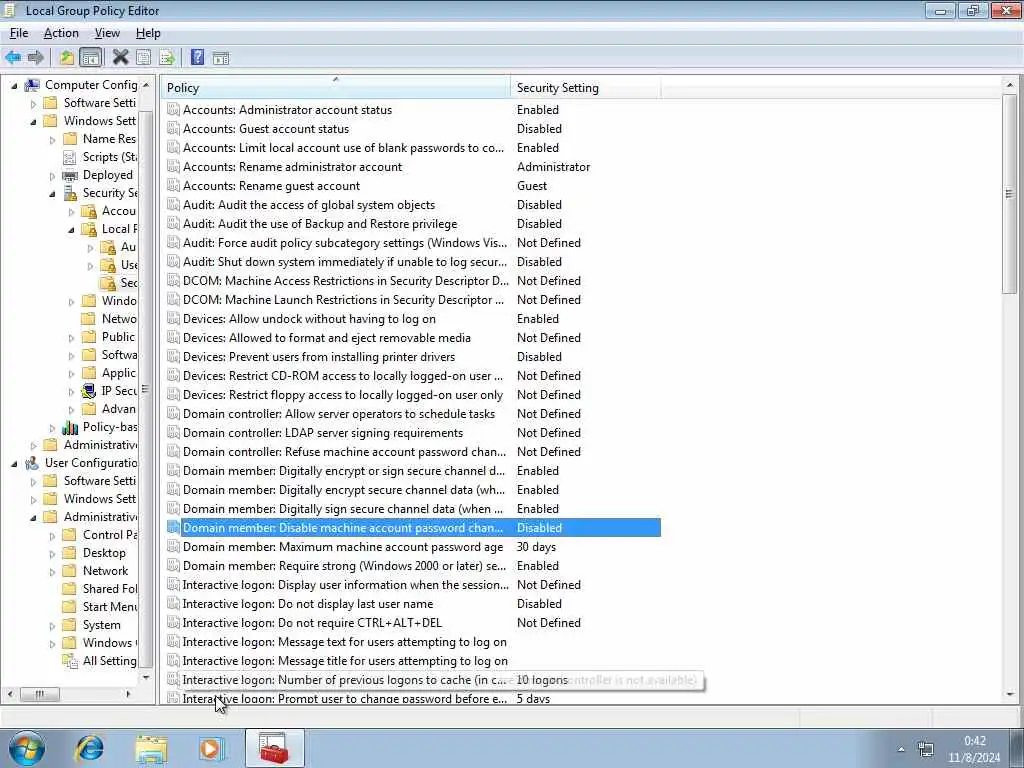This screenshot has height=768, width=1024.
Task: Click the Deployed Printers node icon
Action: click(70, 175)
